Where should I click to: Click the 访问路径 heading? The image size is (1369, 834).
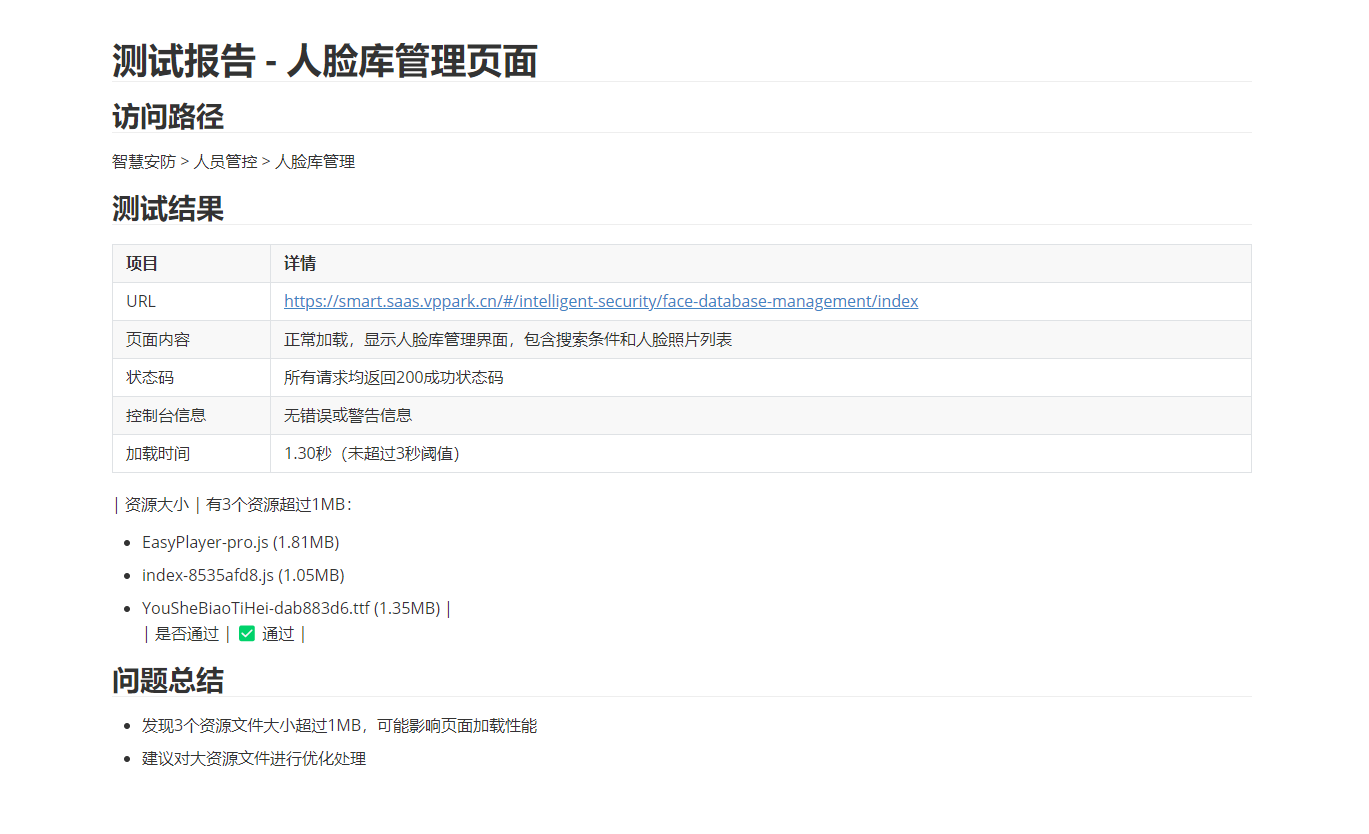(167, 117)
